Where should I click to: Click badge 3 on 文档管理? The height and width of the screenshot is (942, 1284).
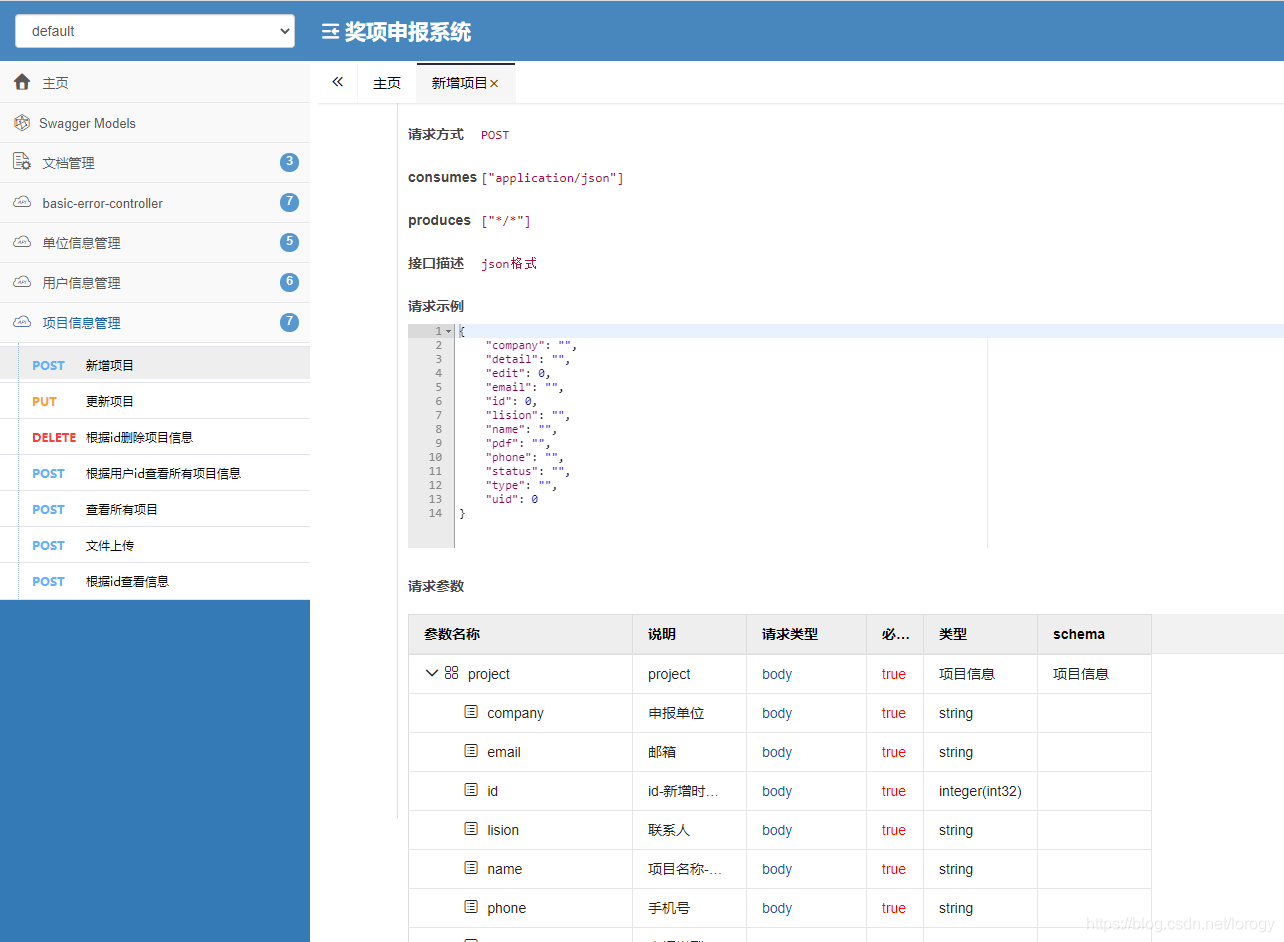pos(290,162)
